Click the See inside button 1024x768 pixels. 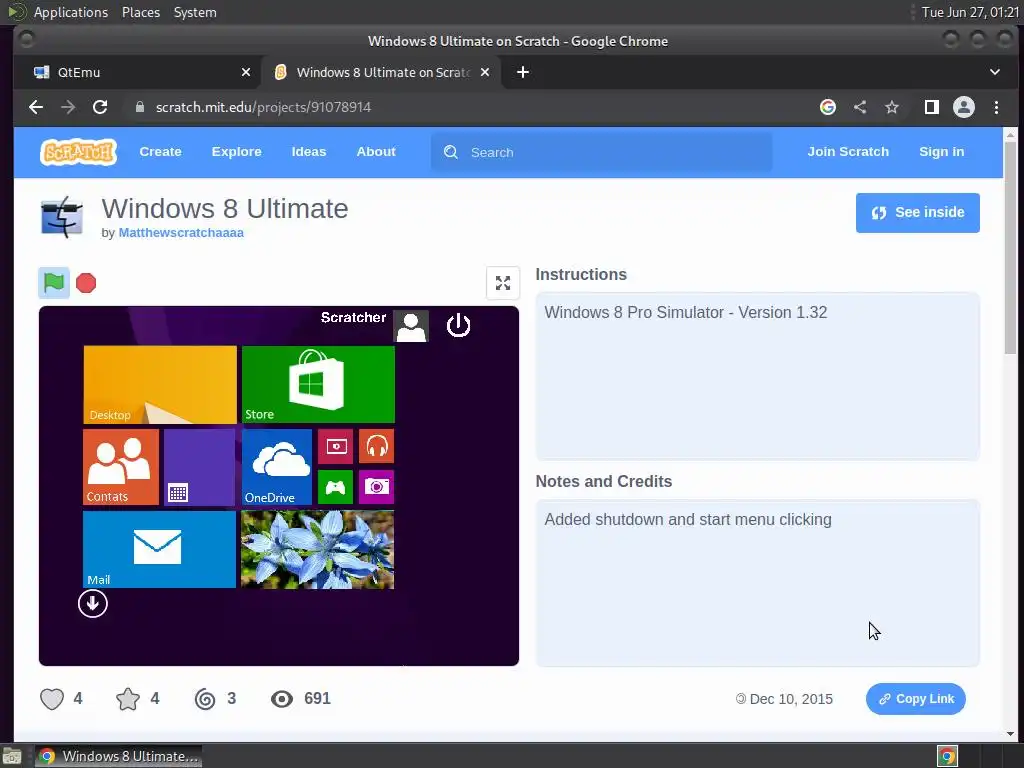coord(918,213)
